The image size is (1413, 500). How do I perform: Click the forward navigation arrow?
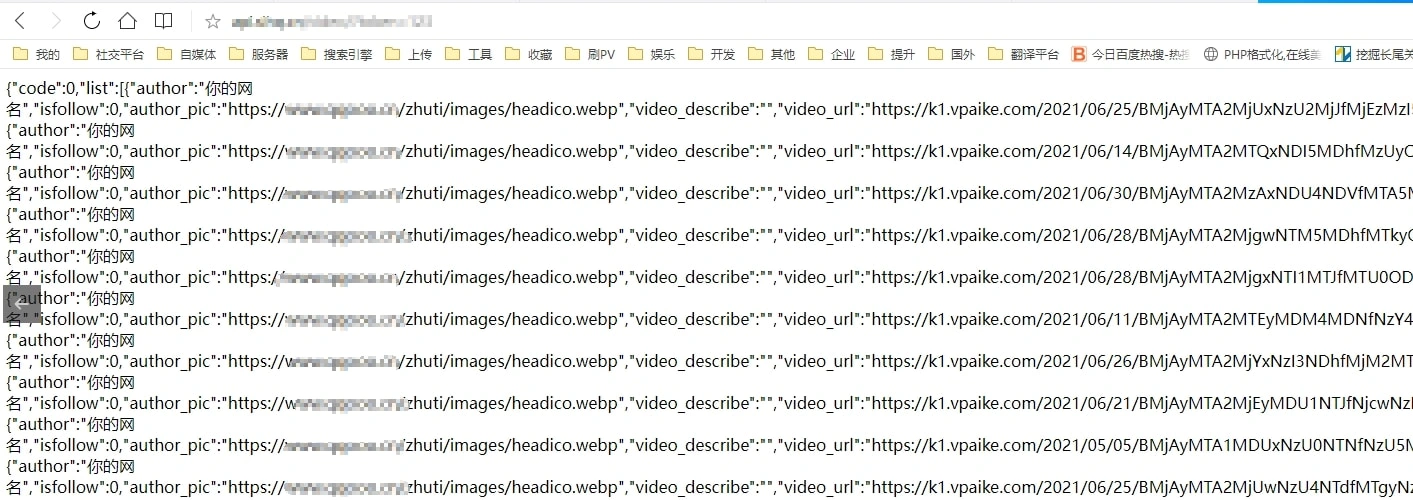(55, 21)
